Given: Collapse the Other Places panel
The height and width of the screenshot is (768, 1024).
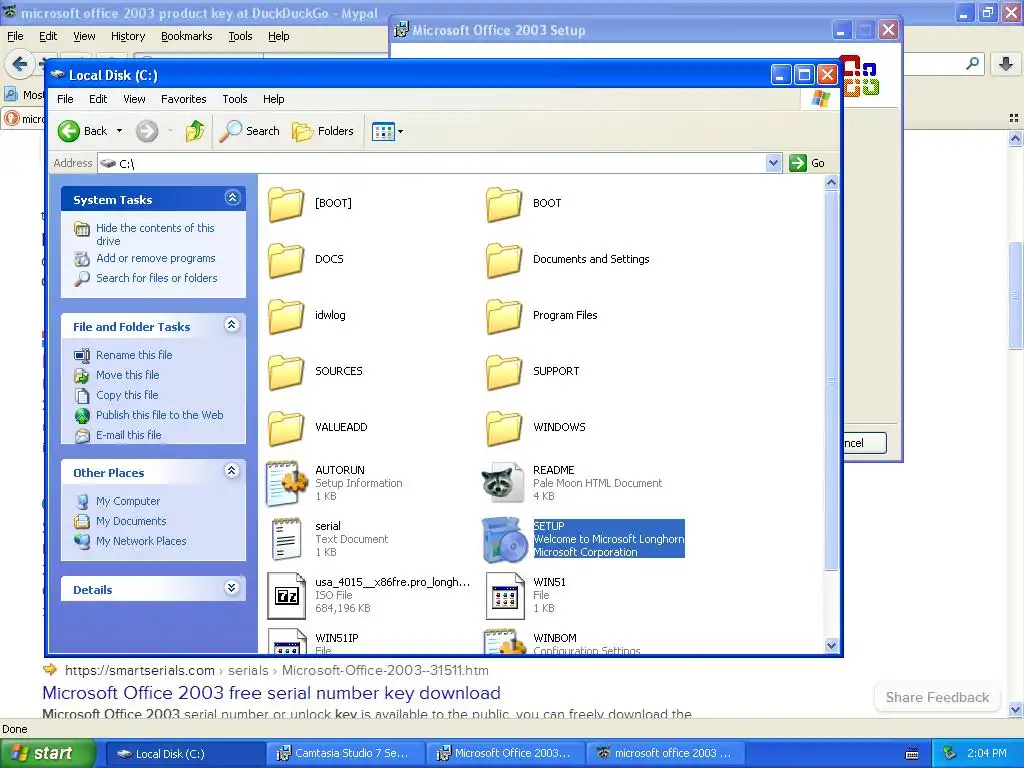Looking at the screenshot, I should click(x=232, y=471).
